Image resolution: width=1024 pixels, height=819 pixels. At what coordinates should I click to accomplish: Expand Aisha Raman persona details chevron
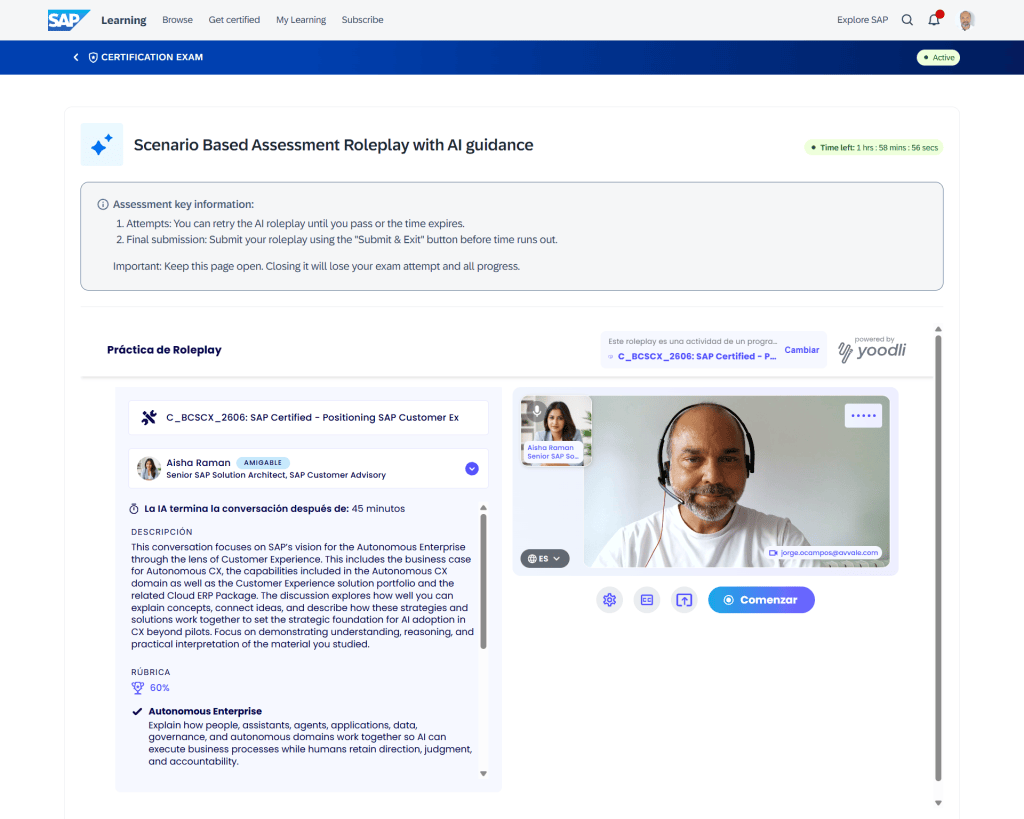472,468
